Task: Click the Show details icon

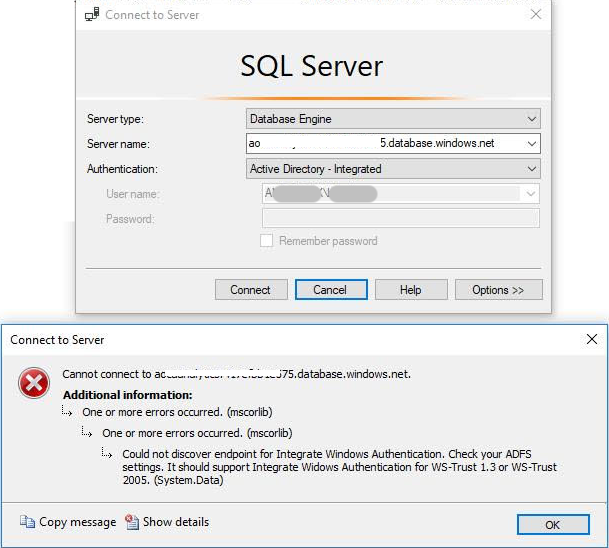Action: [x=132, y=522]
